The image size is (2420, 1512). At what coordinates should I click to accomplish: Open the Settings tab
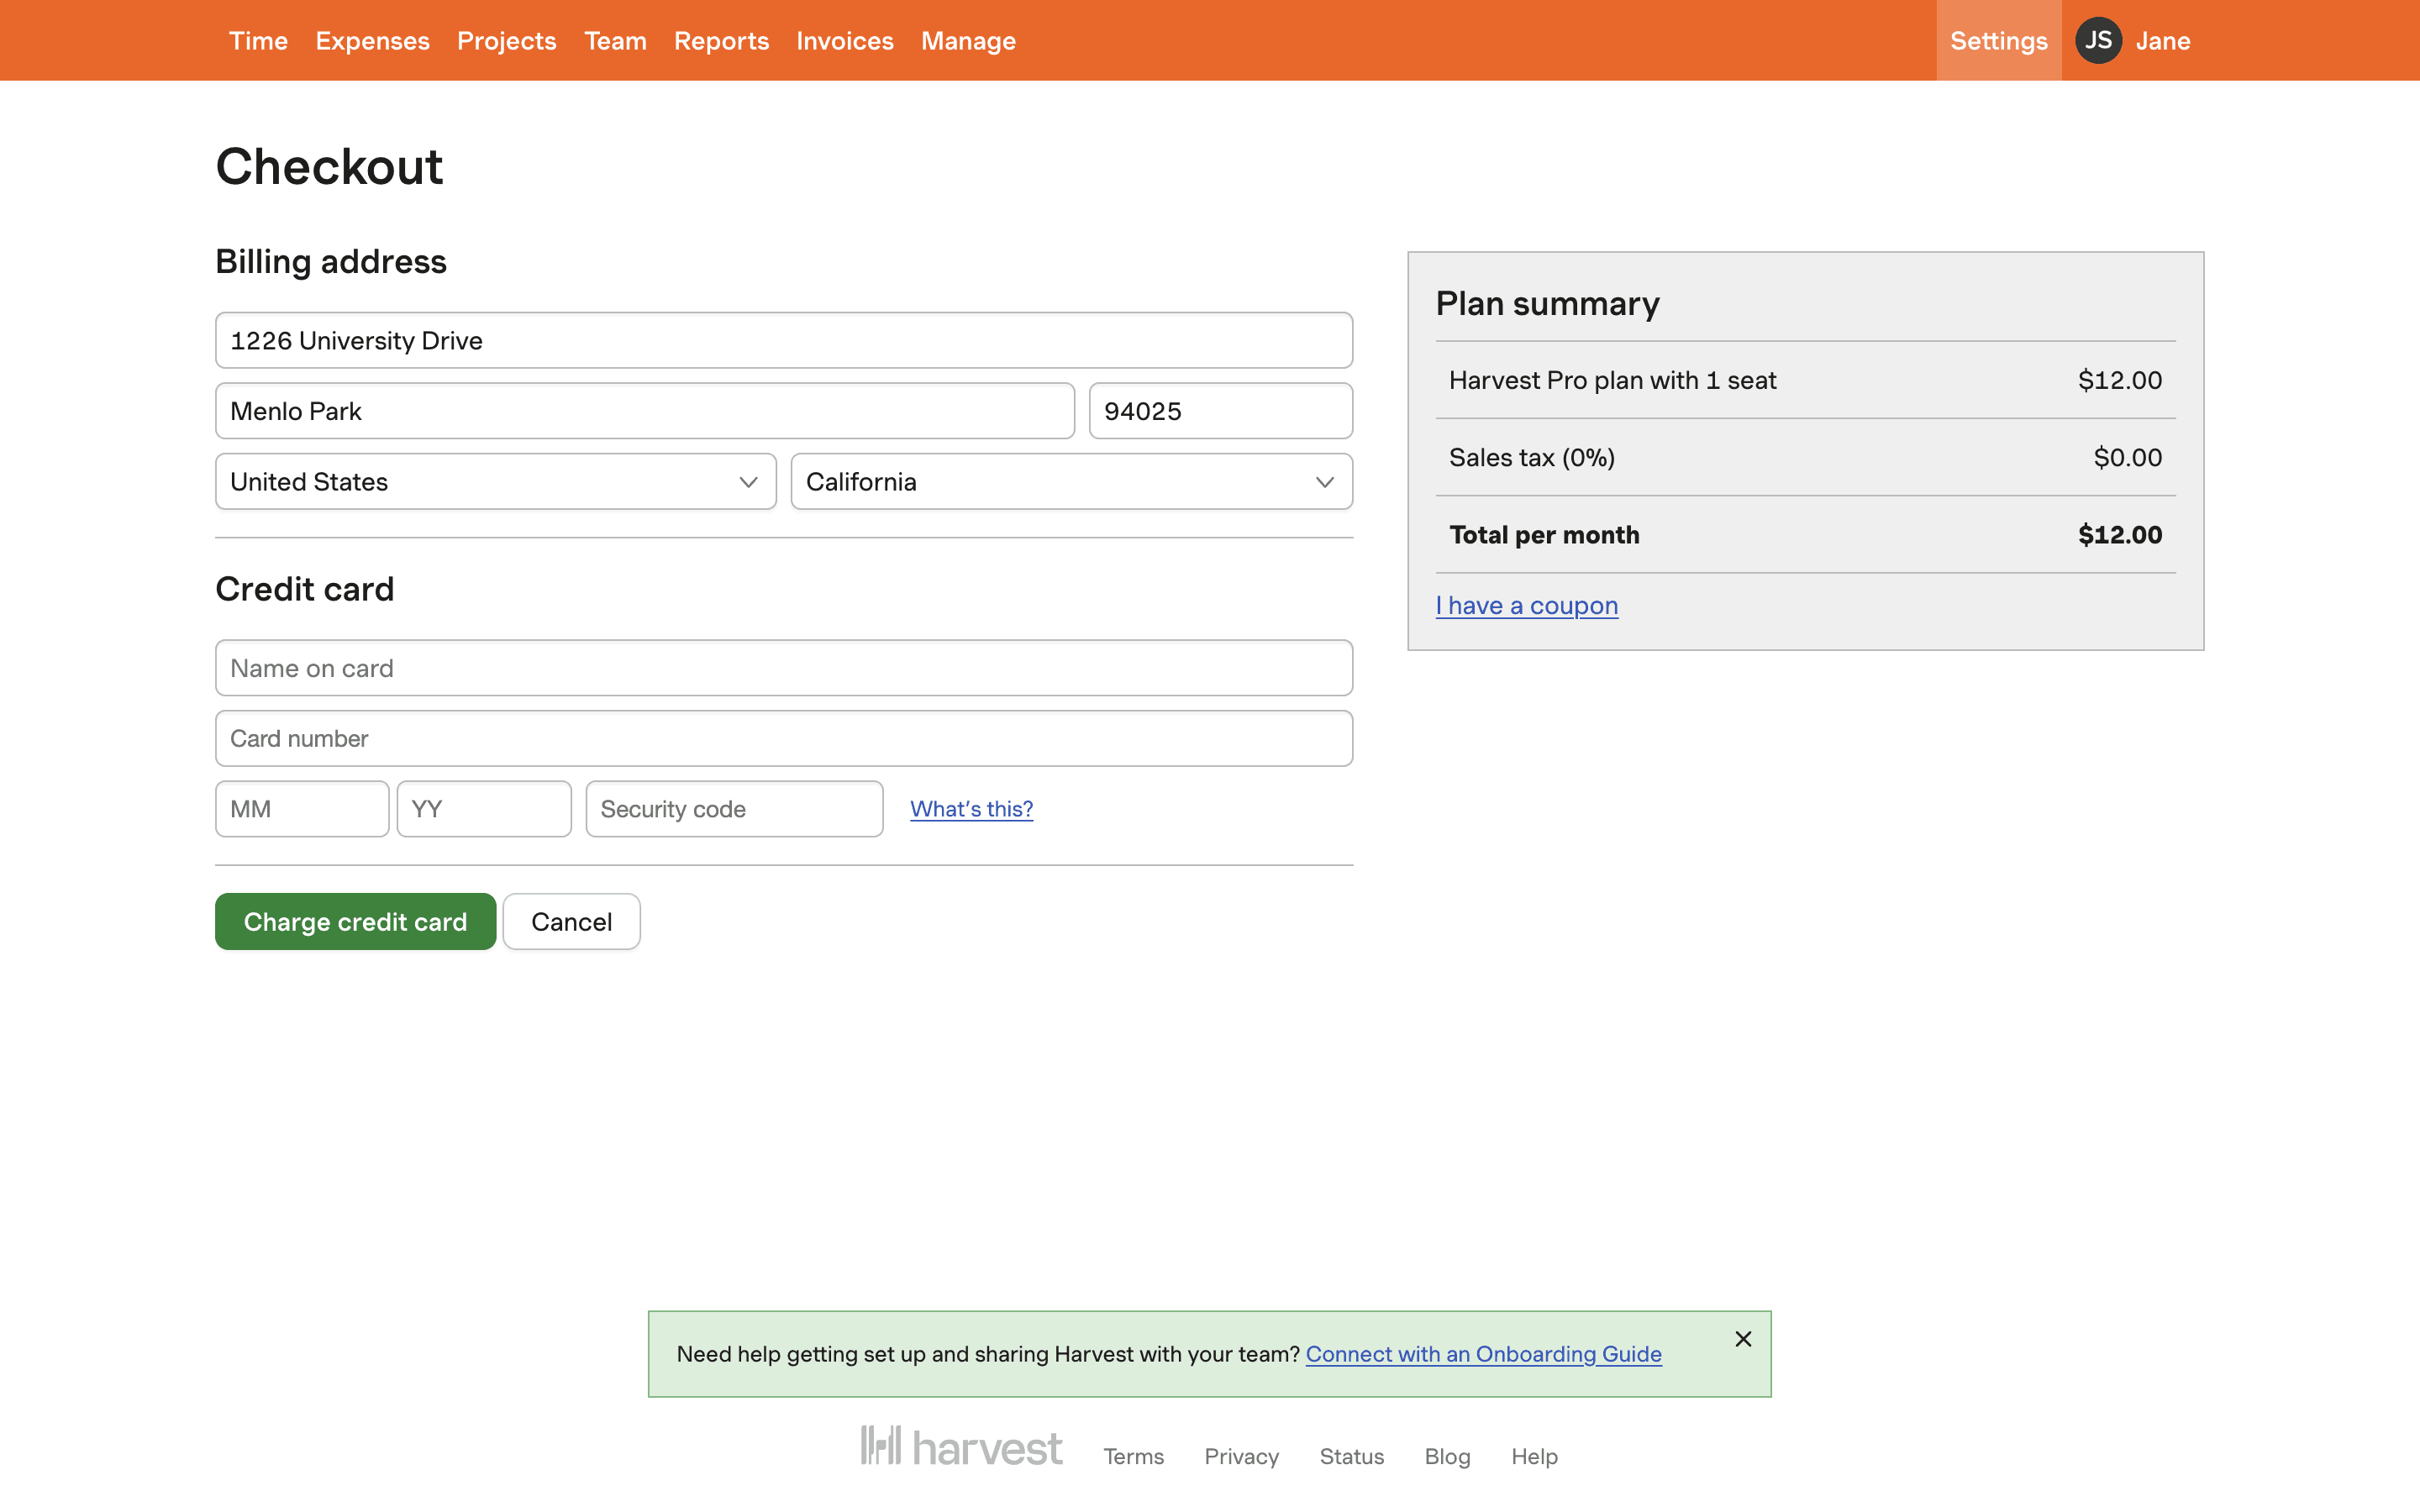1998,41
